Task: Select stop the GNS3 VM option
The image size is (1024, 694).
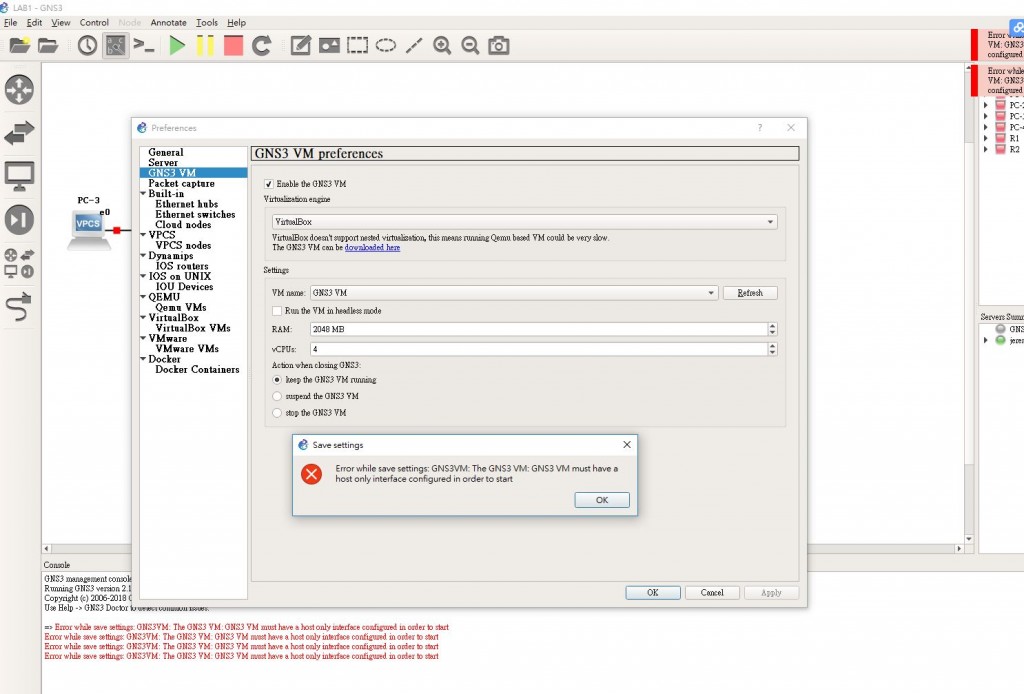Action: point(277,413)
